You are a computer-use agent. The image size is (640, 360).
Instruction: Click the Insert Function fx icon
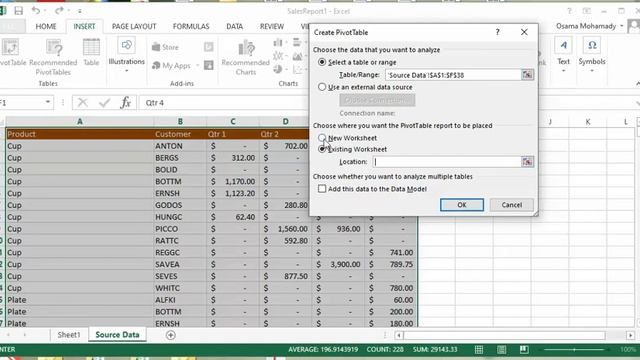click(x=125, y=102)
